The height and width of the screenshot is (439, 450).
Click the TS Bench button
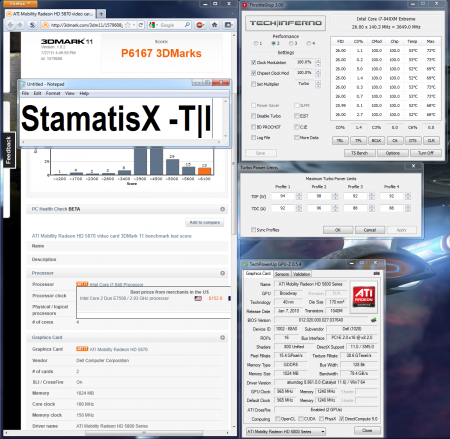click(x=360, y=153)
